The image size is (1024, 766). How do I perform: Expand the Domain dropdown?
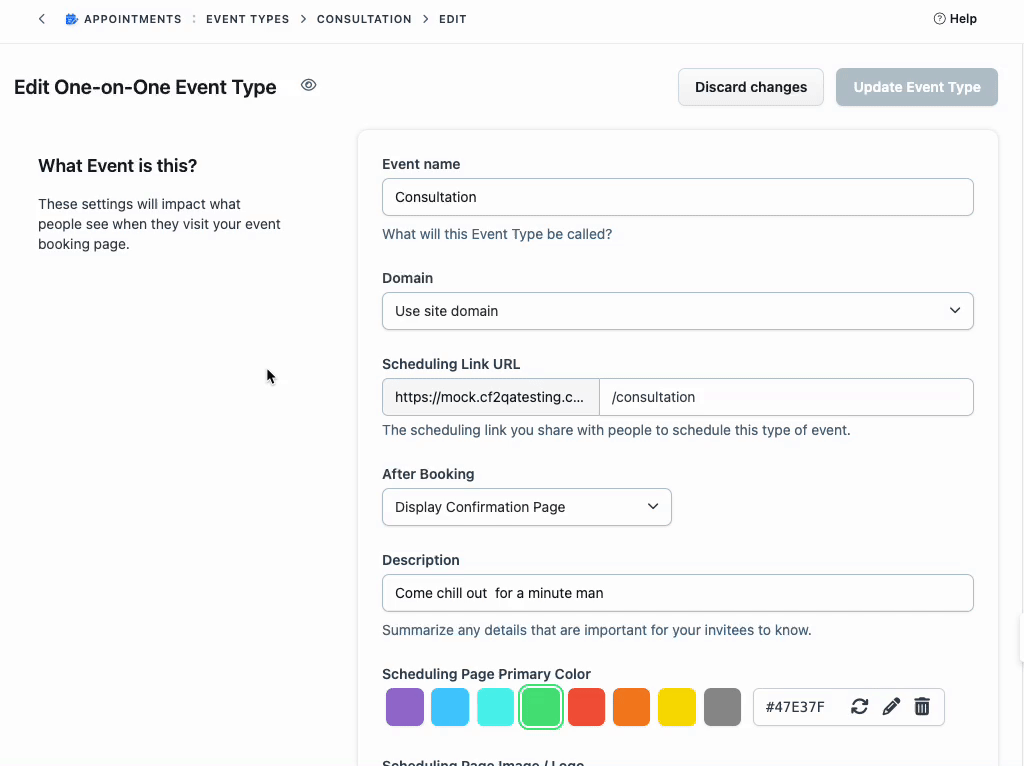tap(677, 311)
